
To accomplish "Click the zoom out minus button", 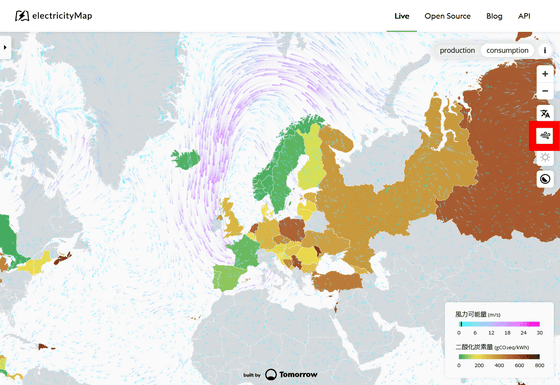I will coord(545,91).
